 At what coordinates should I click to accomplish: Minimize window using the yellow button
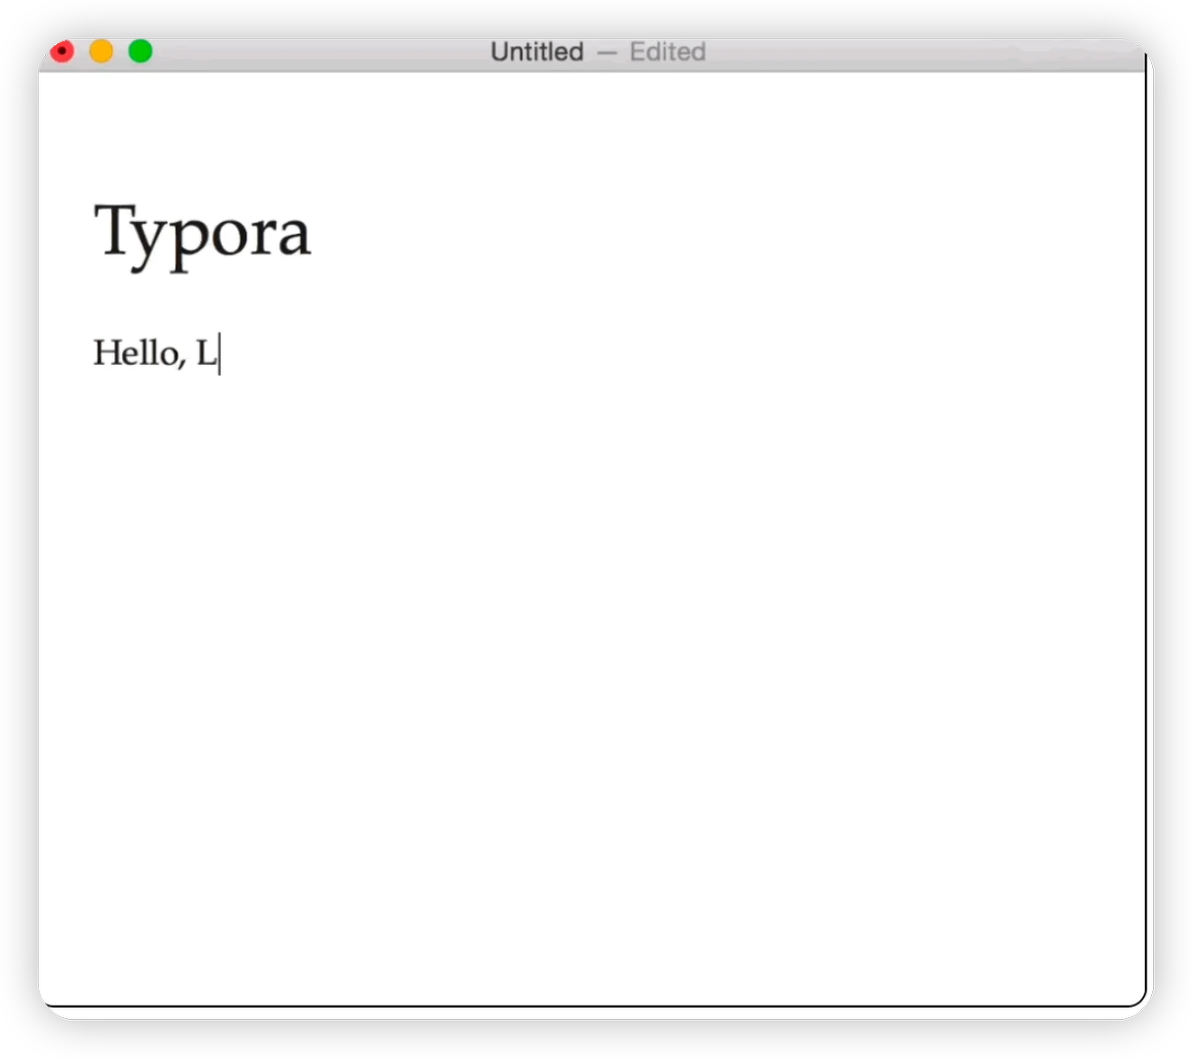101,52
